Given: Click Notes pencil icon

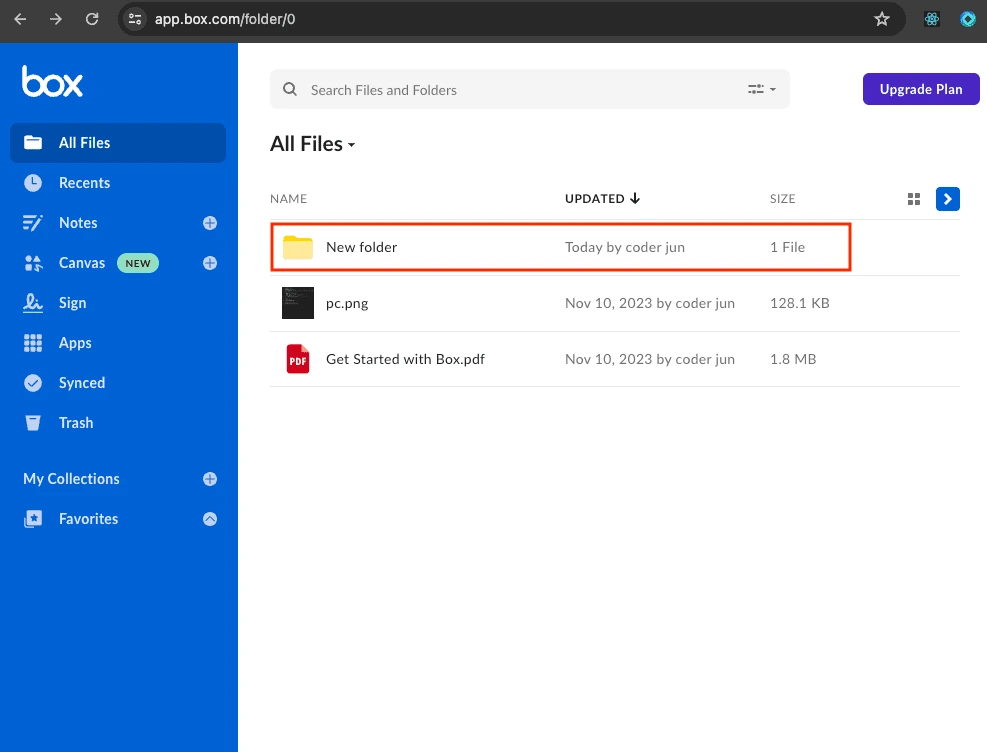Looking at the screenshot, I should pyautogui.click(x=33, y=223).
